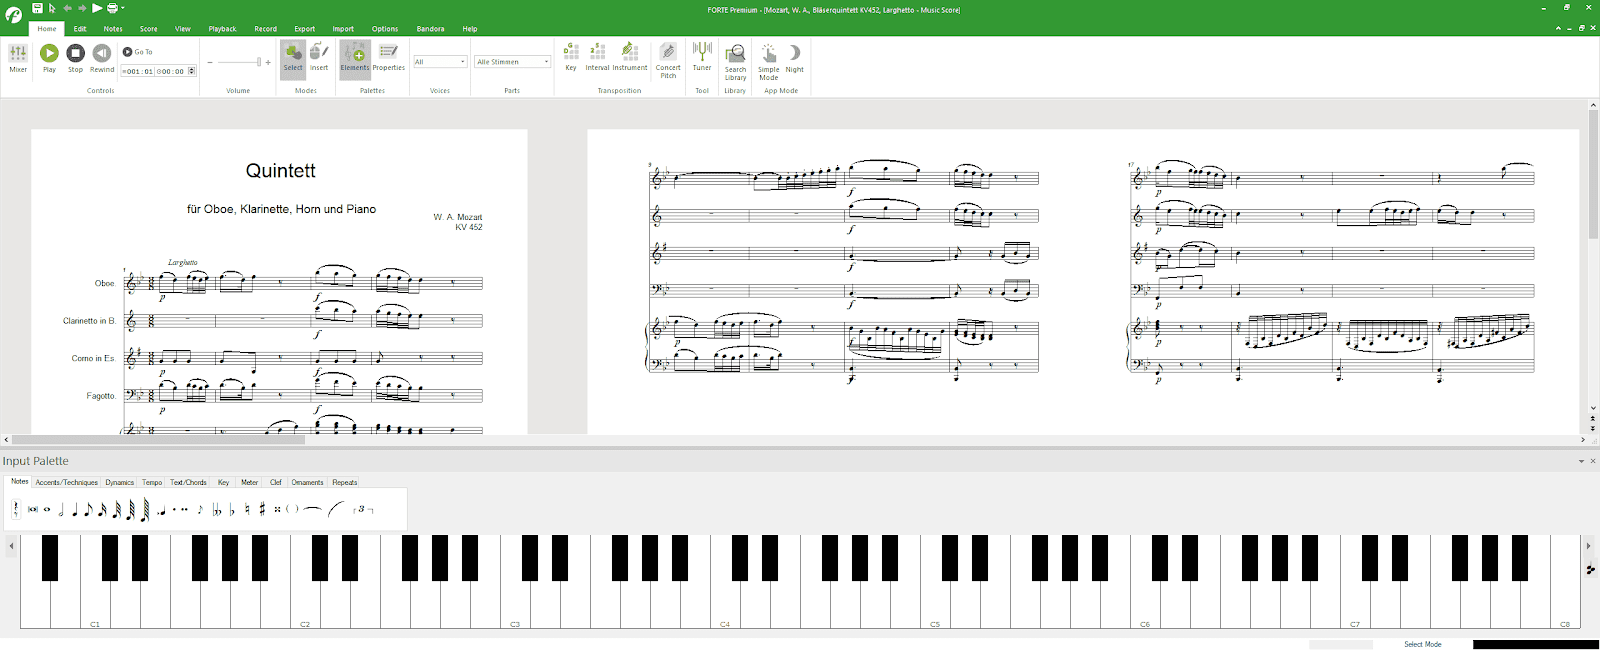Image resolution: width=1600 pixels, height=650 pixels.
Task: Select the parentheses symbol in palette
Action: [292, 509]
